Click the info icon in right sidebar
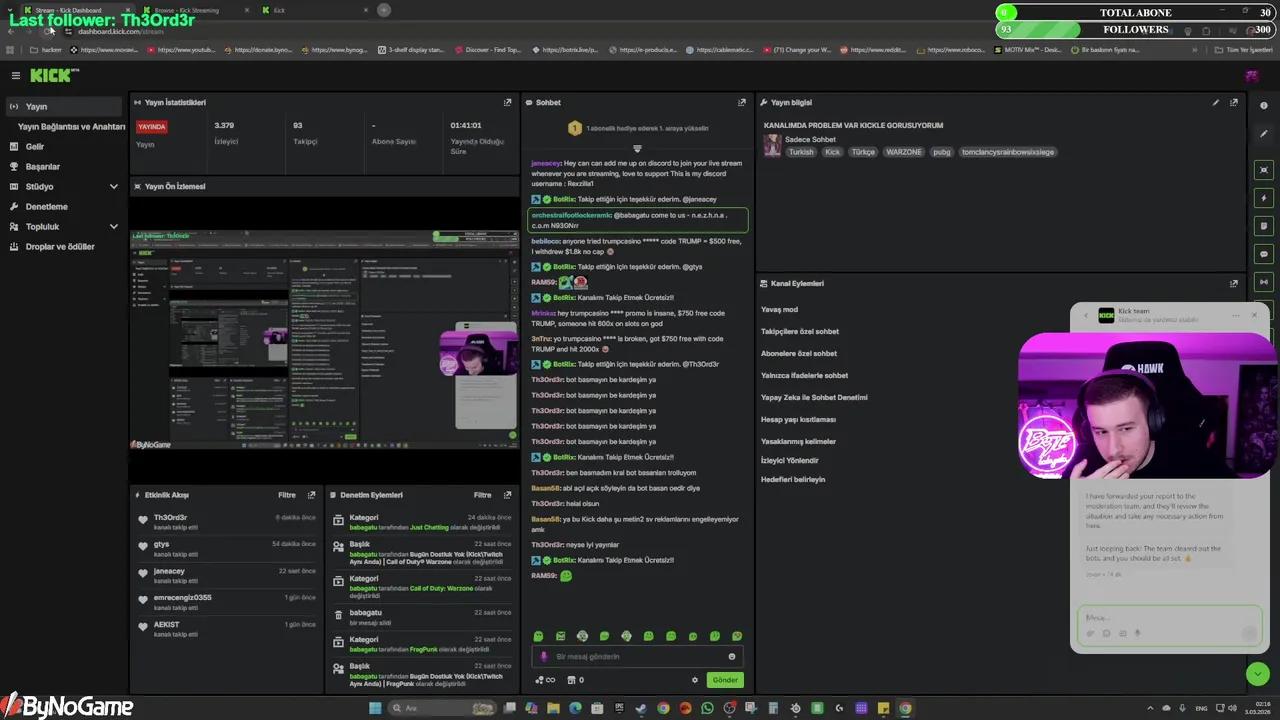Viewport: 1280px width, 720px height. coord(1264,106)
